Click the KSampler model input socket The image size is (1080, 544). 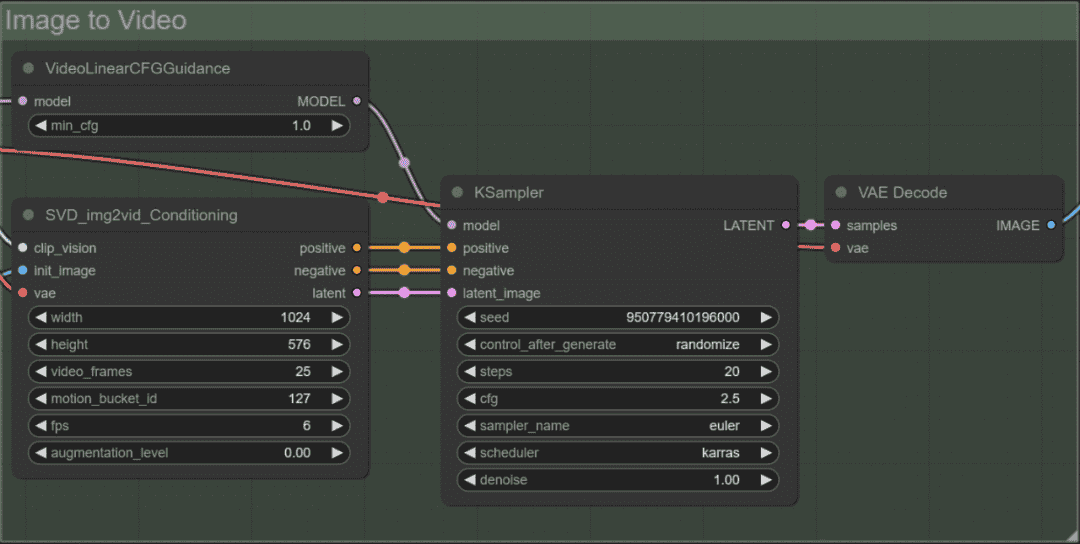point(452,225)
